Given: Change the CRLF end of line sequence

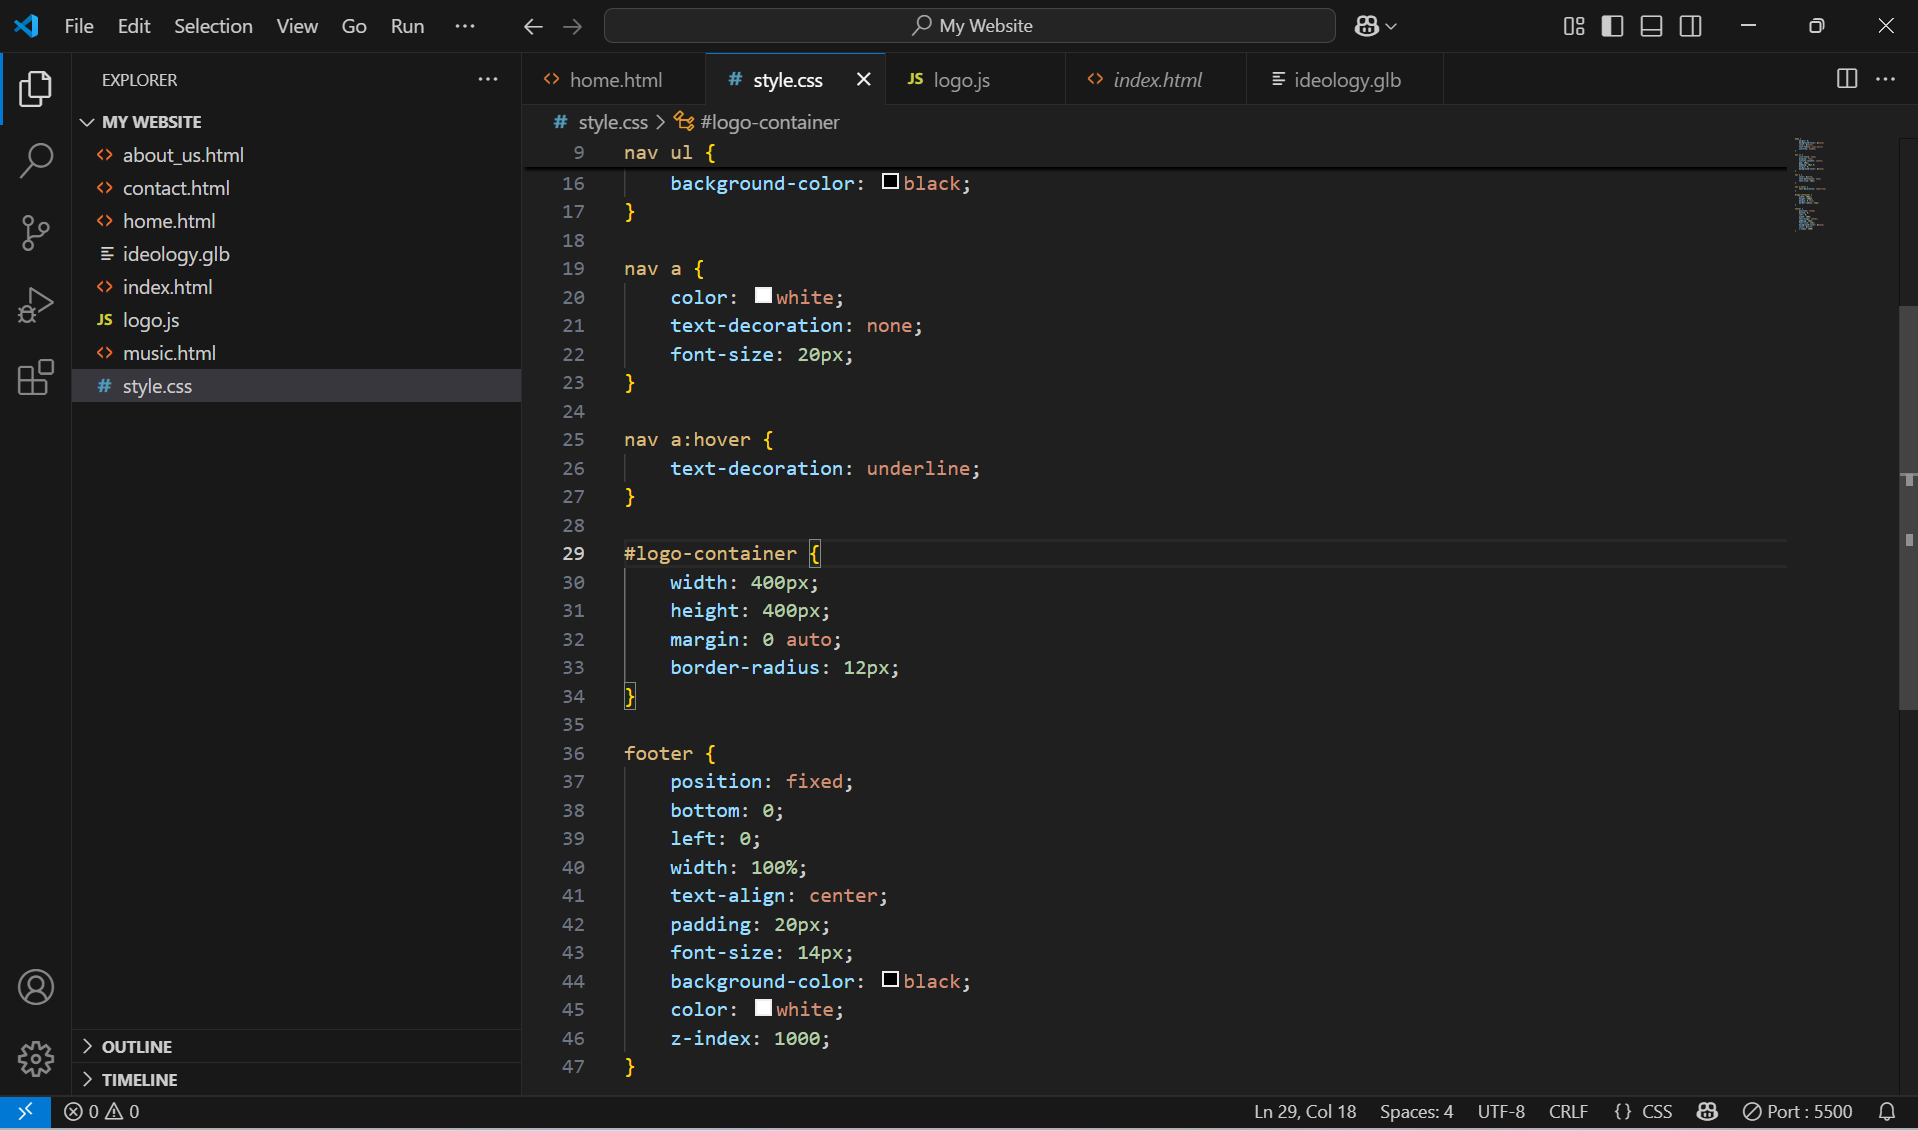Looking at the screenshot, I should 1568,1111.
